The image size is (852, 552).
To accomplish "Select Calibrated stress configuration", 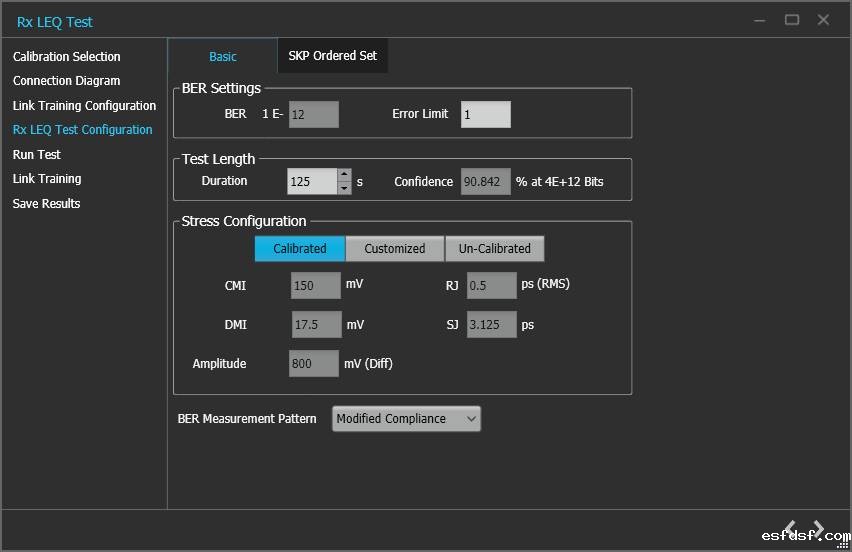I will pyautogui.click(x=300, y=249).
